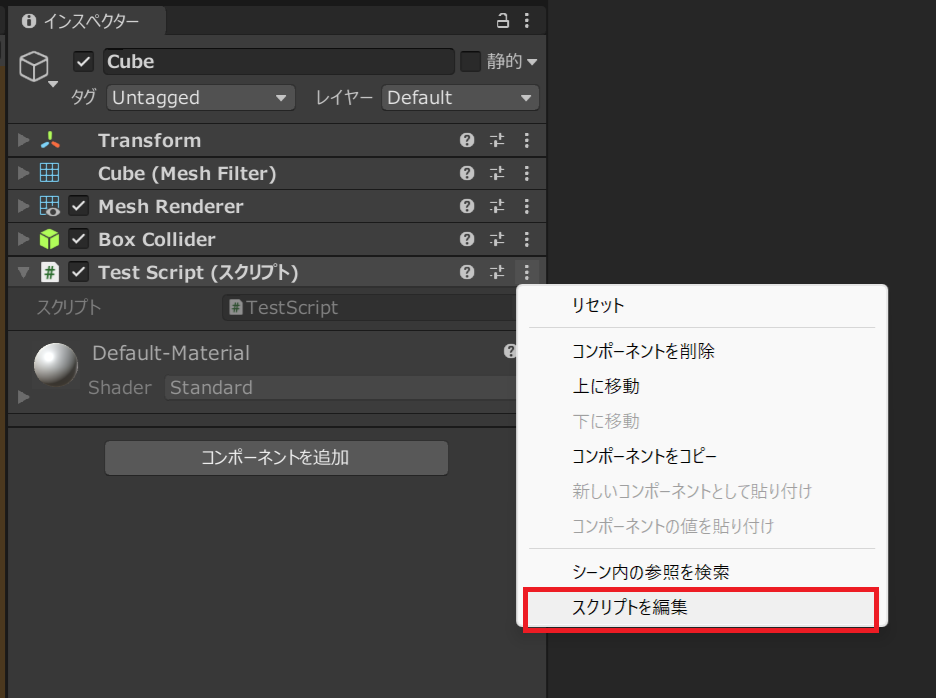This screenshot has height=698, width=936.
Task: Disable the Box Collider checkbox
Action: point(79,239)
